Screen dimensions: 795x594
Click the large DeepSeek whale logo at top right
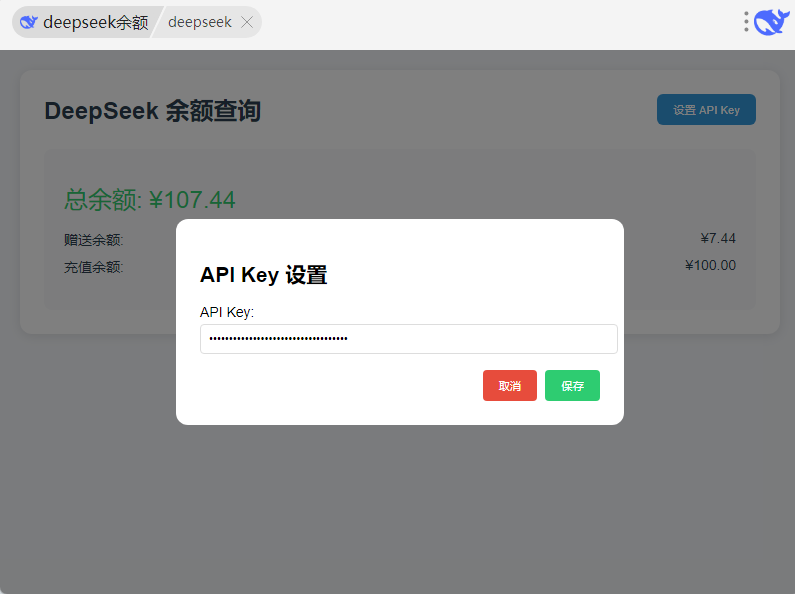point(771,22)
